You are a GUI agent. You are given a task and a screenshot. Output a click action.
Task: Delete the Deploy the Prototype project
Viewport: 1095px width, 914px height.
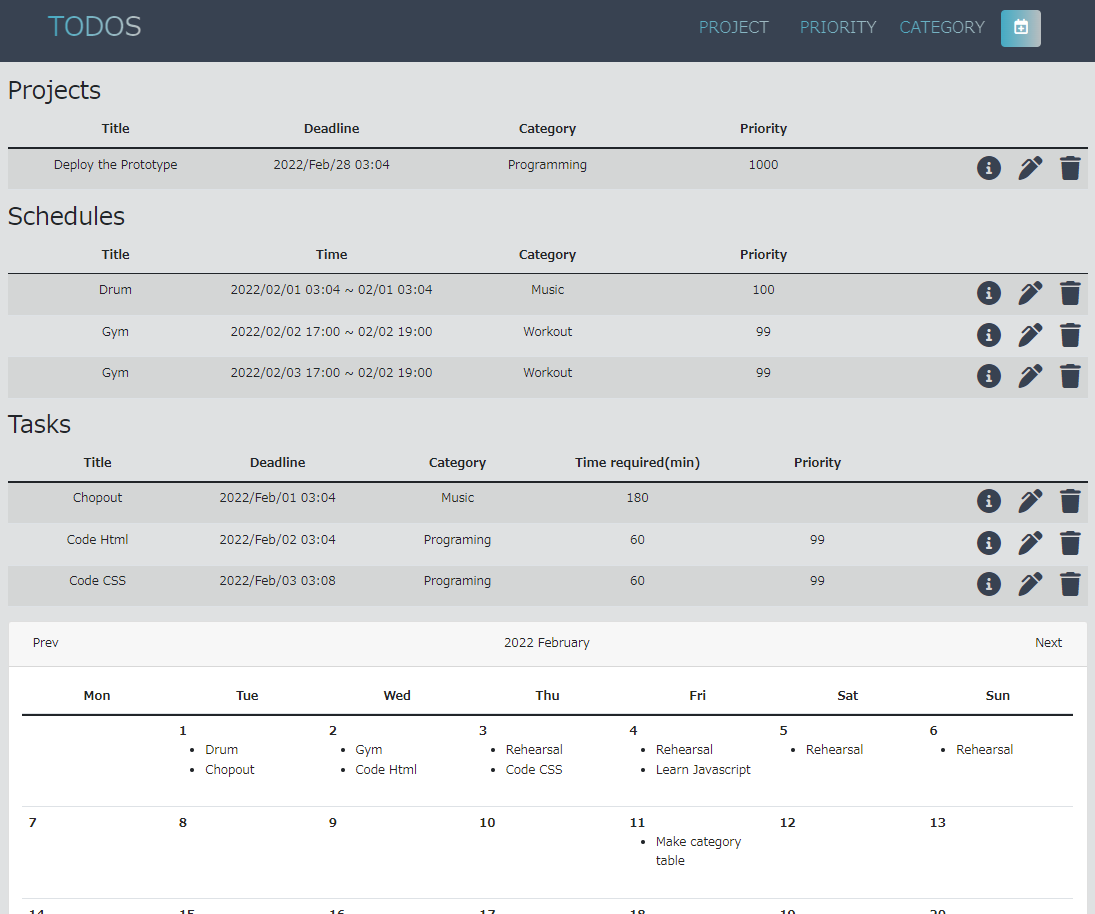tap(1070, 168)
